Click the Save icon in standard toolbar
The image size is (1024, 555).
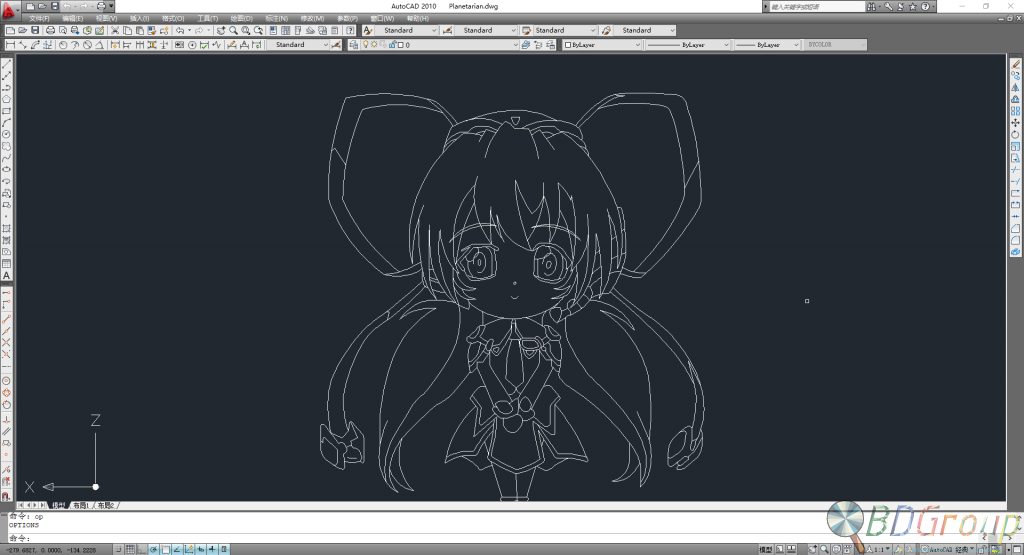(35, 30)
